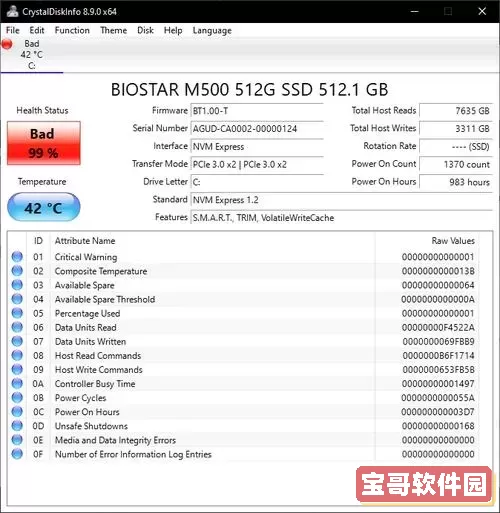Click the red Bad 99 % health status button
Viewport: 500px width, 513px height.
pyautogui.click(x=44, y=143)
